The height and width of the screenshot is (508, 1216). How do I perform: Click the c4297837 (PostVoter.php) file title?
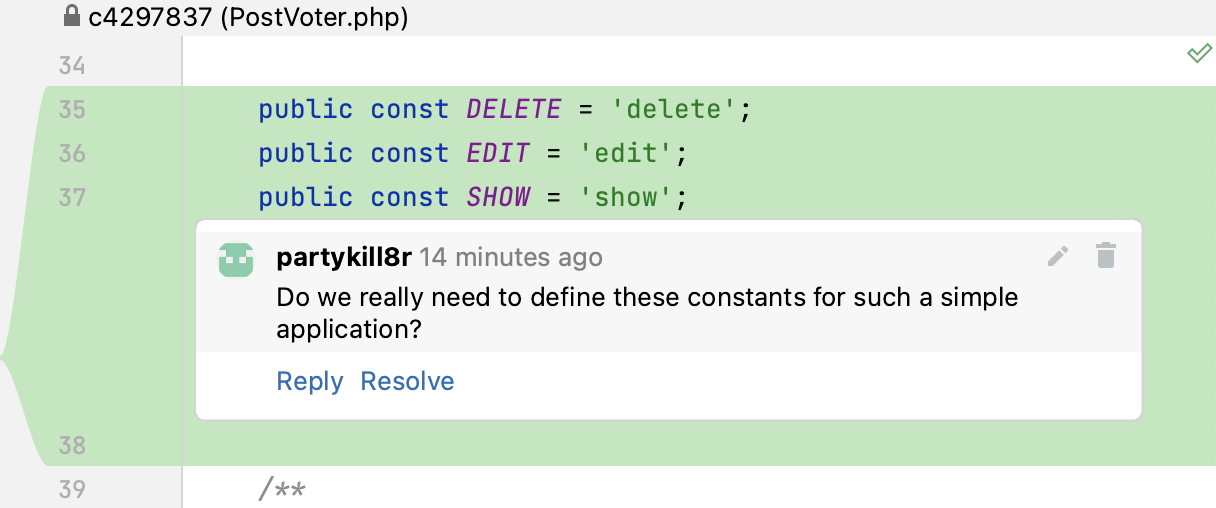(248, 16)
